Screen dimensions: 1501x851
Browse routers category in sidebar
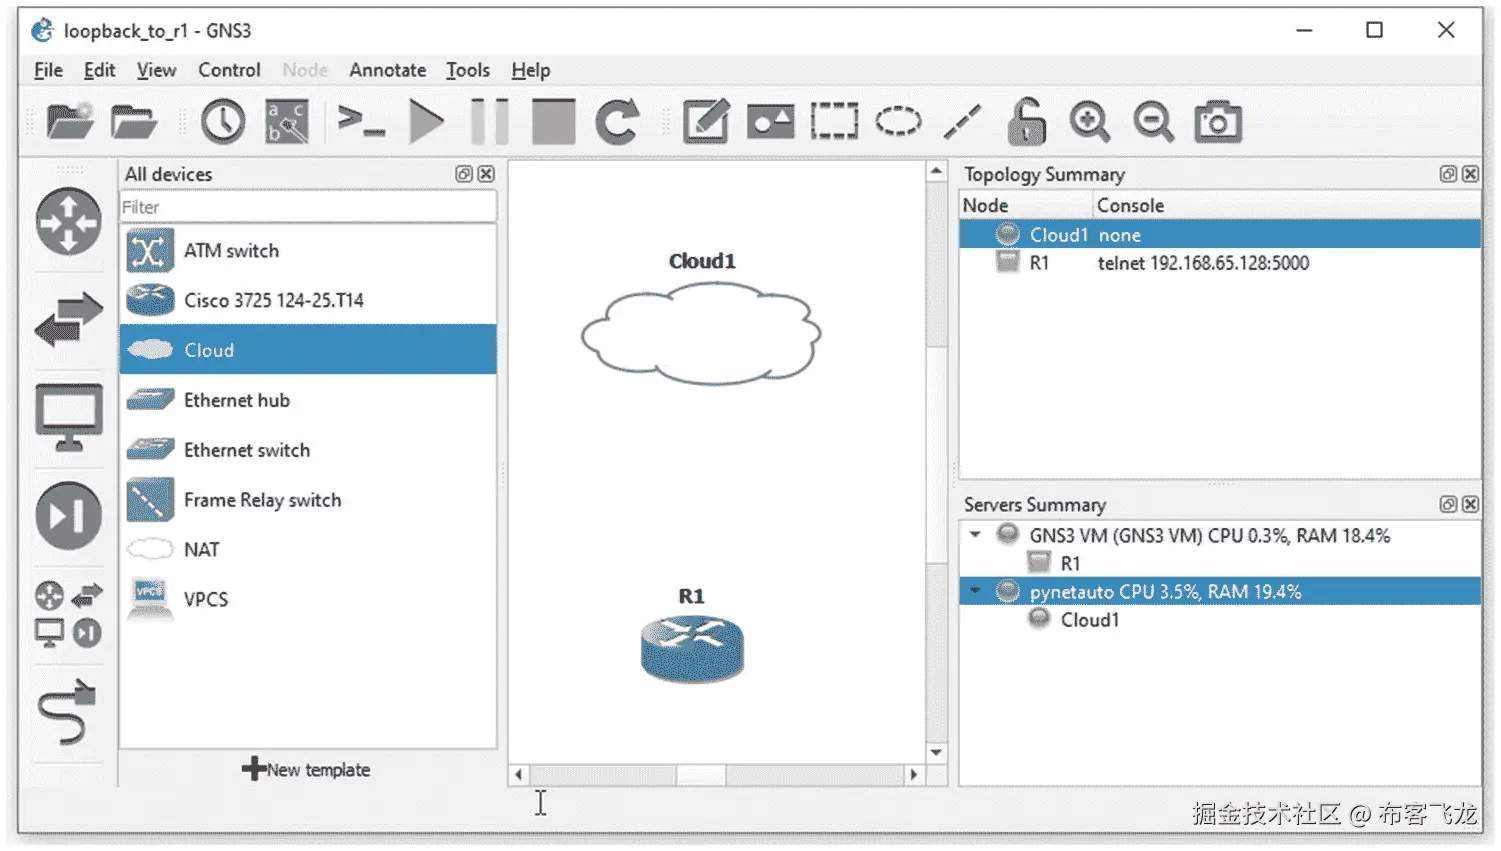point(69,221)
